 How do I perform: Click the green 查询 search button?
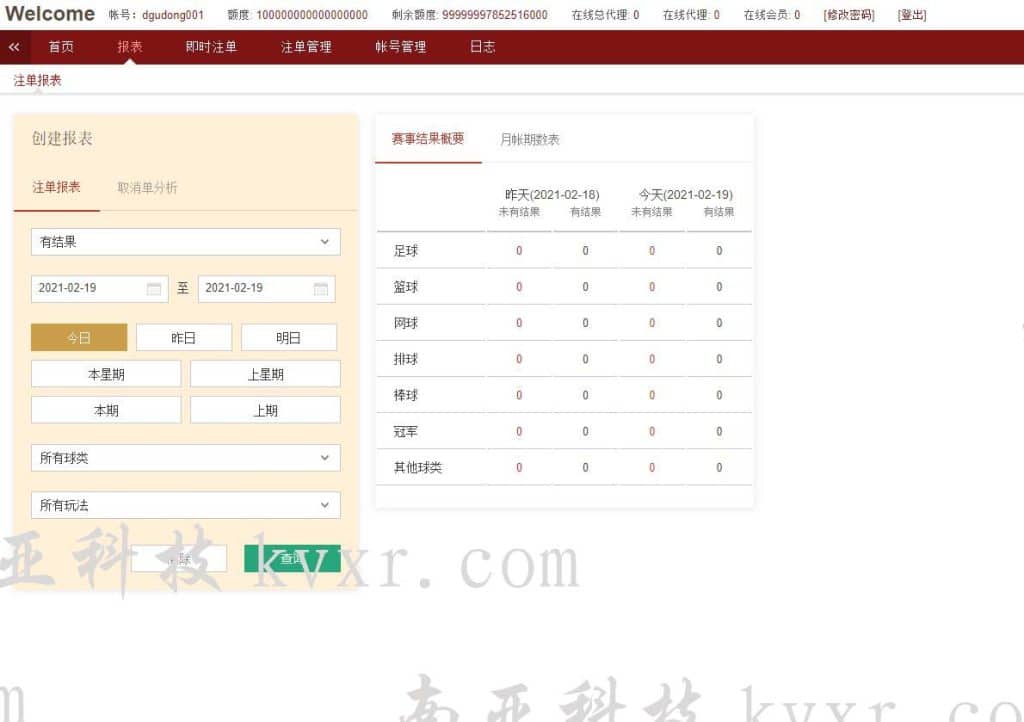292,559
